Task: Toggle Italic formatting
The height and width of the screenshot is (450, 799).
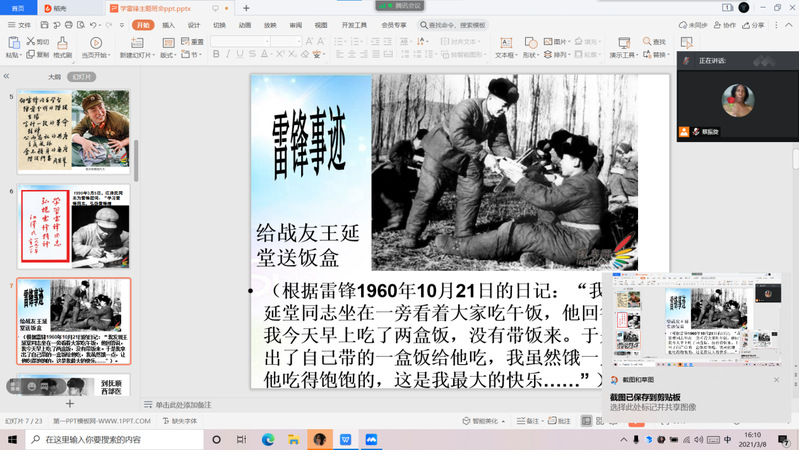Action: point(228,54)
